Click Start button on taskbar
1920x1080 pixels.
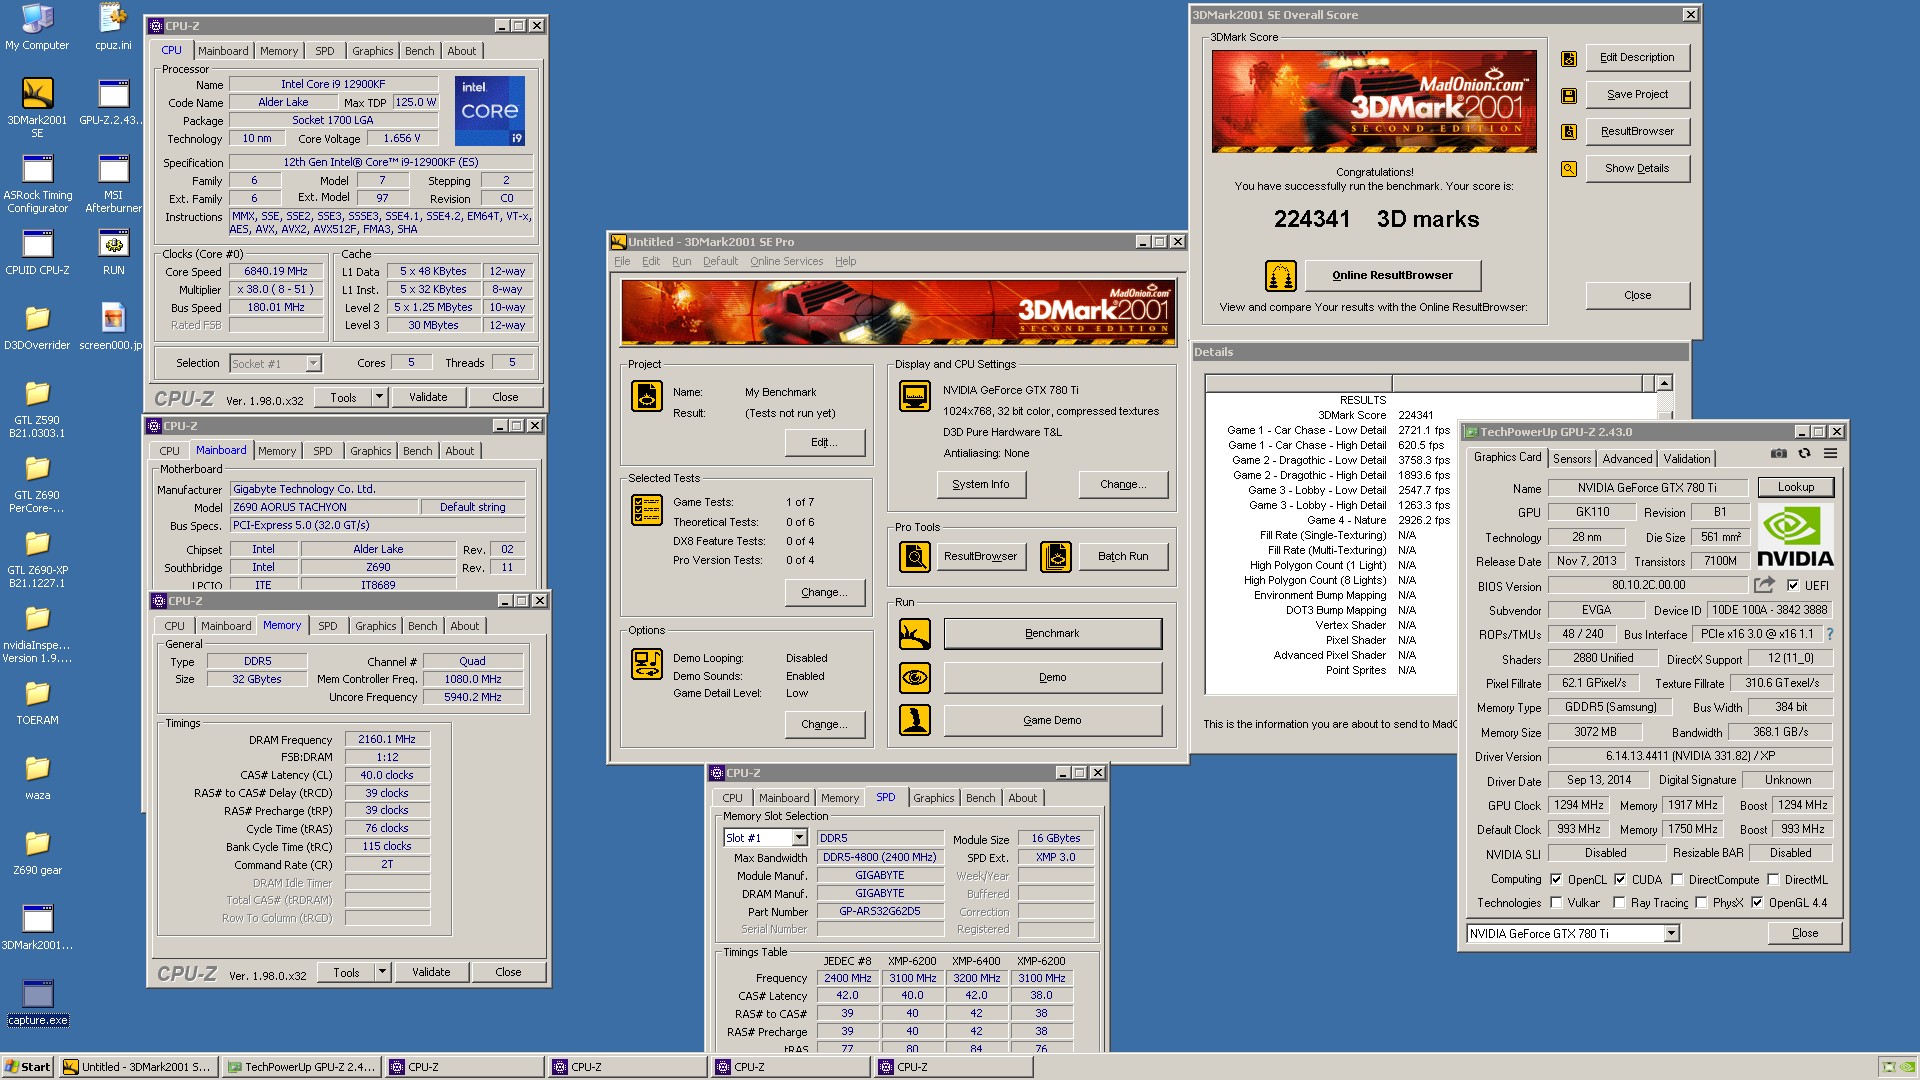tap(28, 1067)
